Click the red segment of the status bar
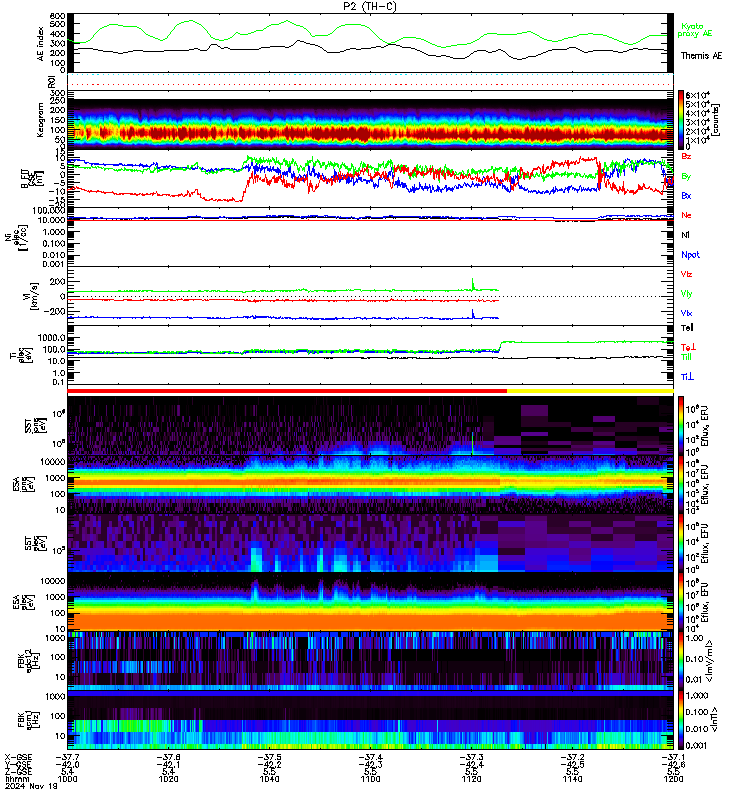The width and height of the screenshot is (750, 800). pyautogui.click(x=287, y=391)
